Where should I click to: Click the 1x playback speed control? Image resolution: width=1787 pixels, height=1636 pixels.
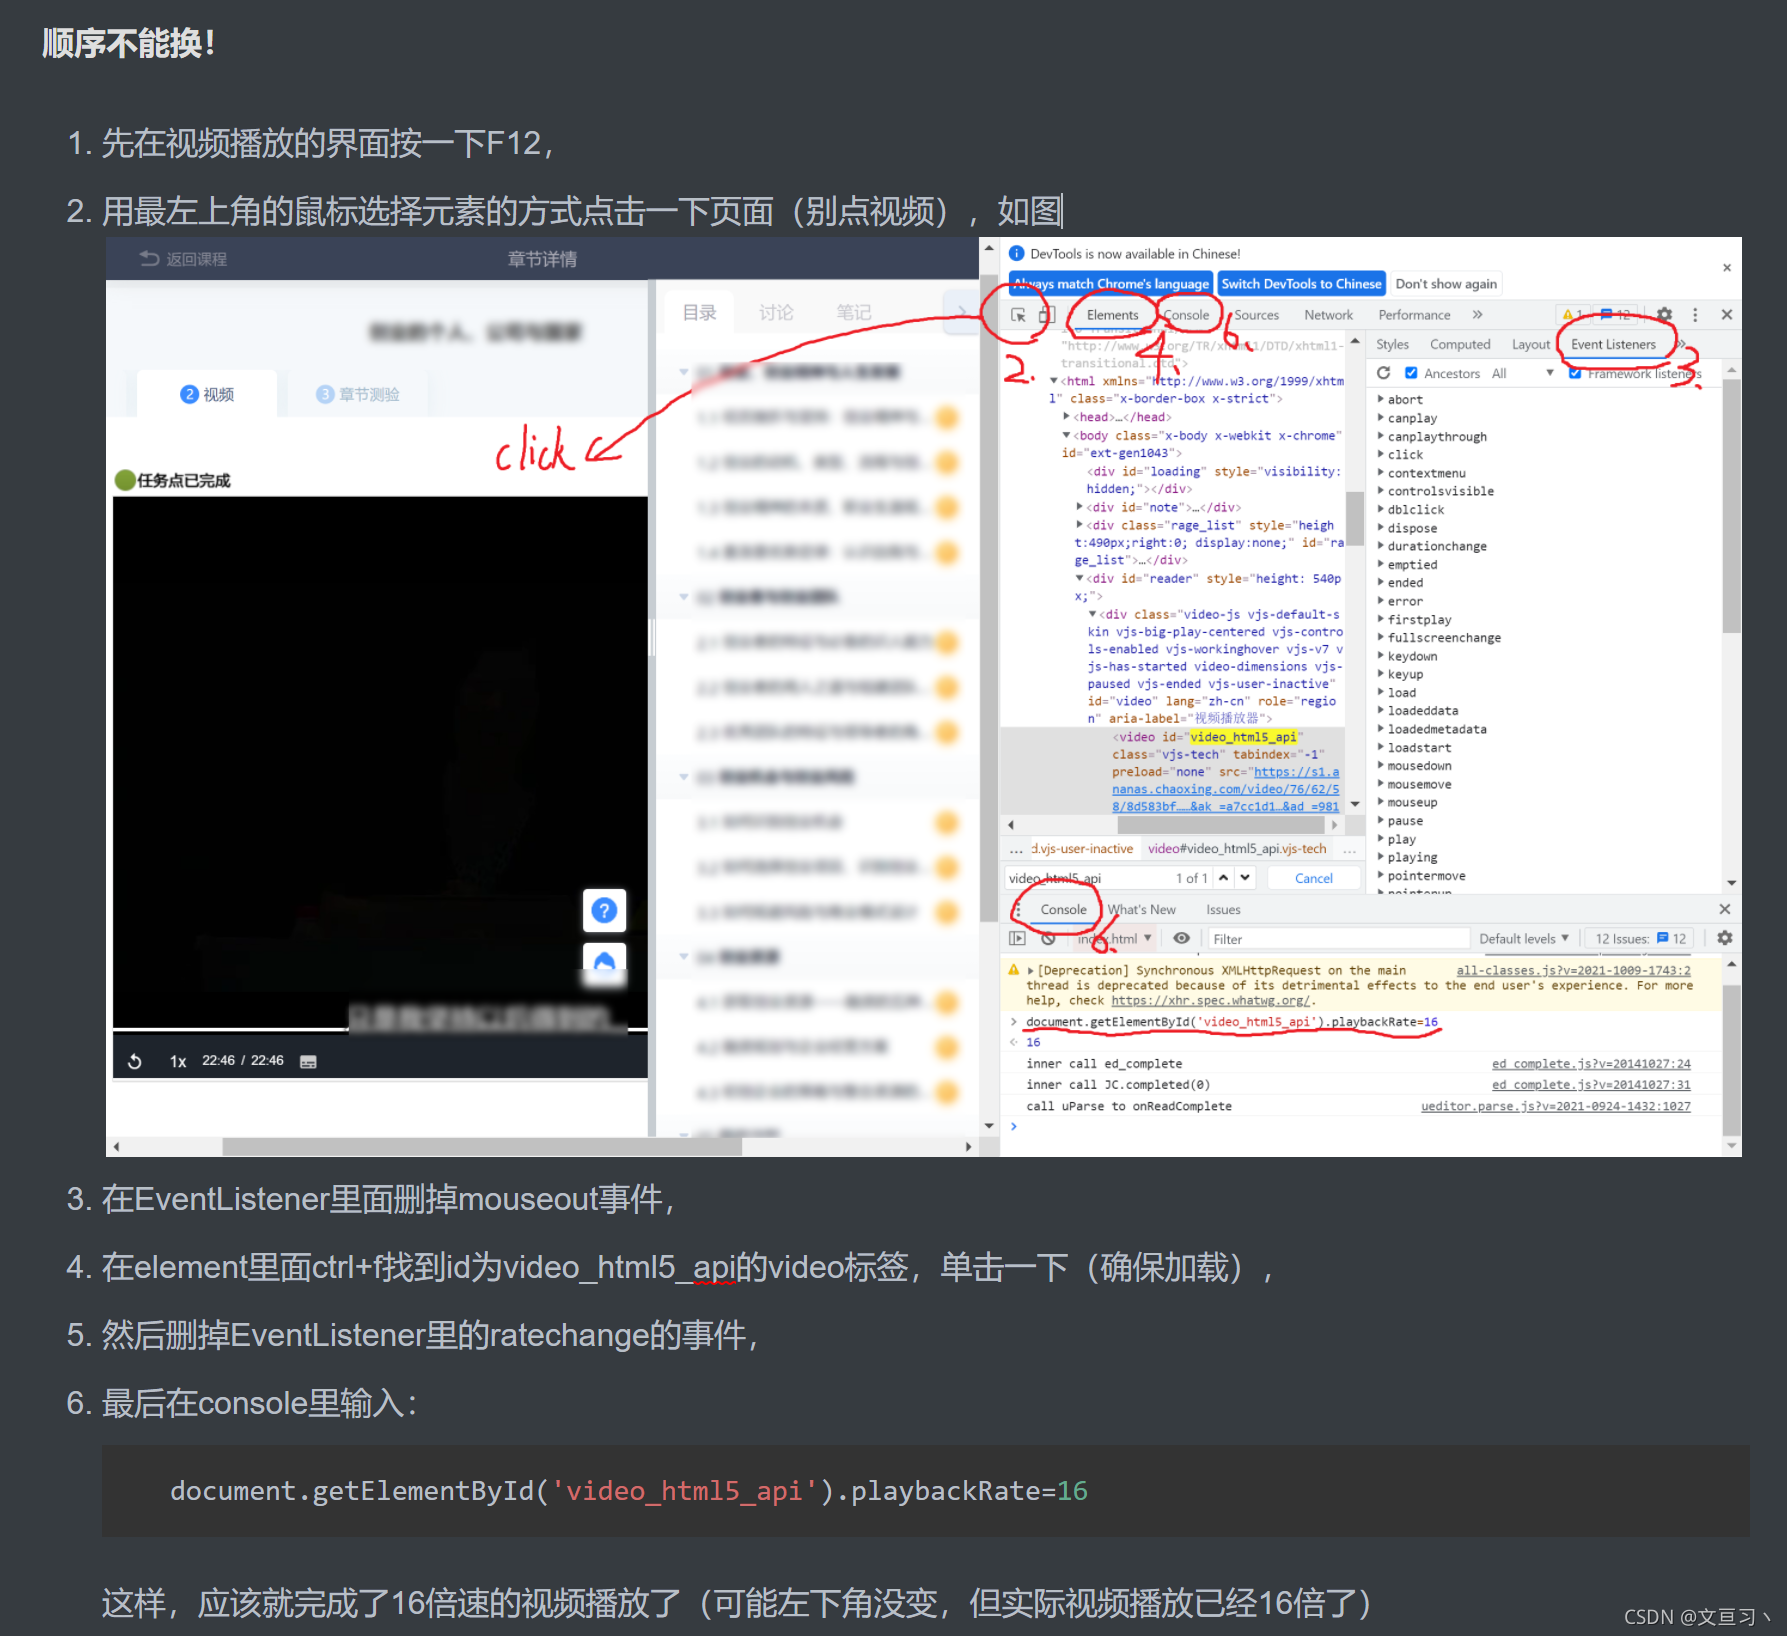click(x=178, y=1061)
